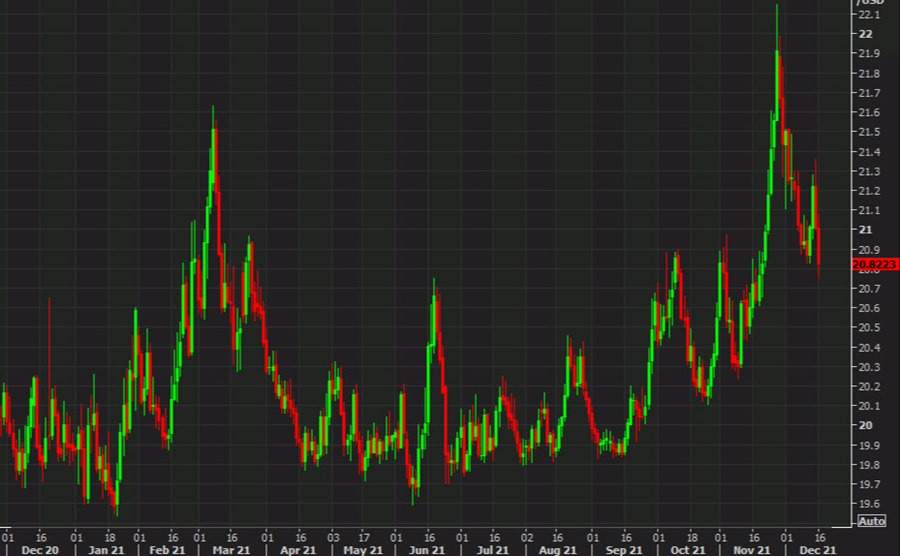
Task: Click the 03 date tick above May 21
Action: coord(333,538)
